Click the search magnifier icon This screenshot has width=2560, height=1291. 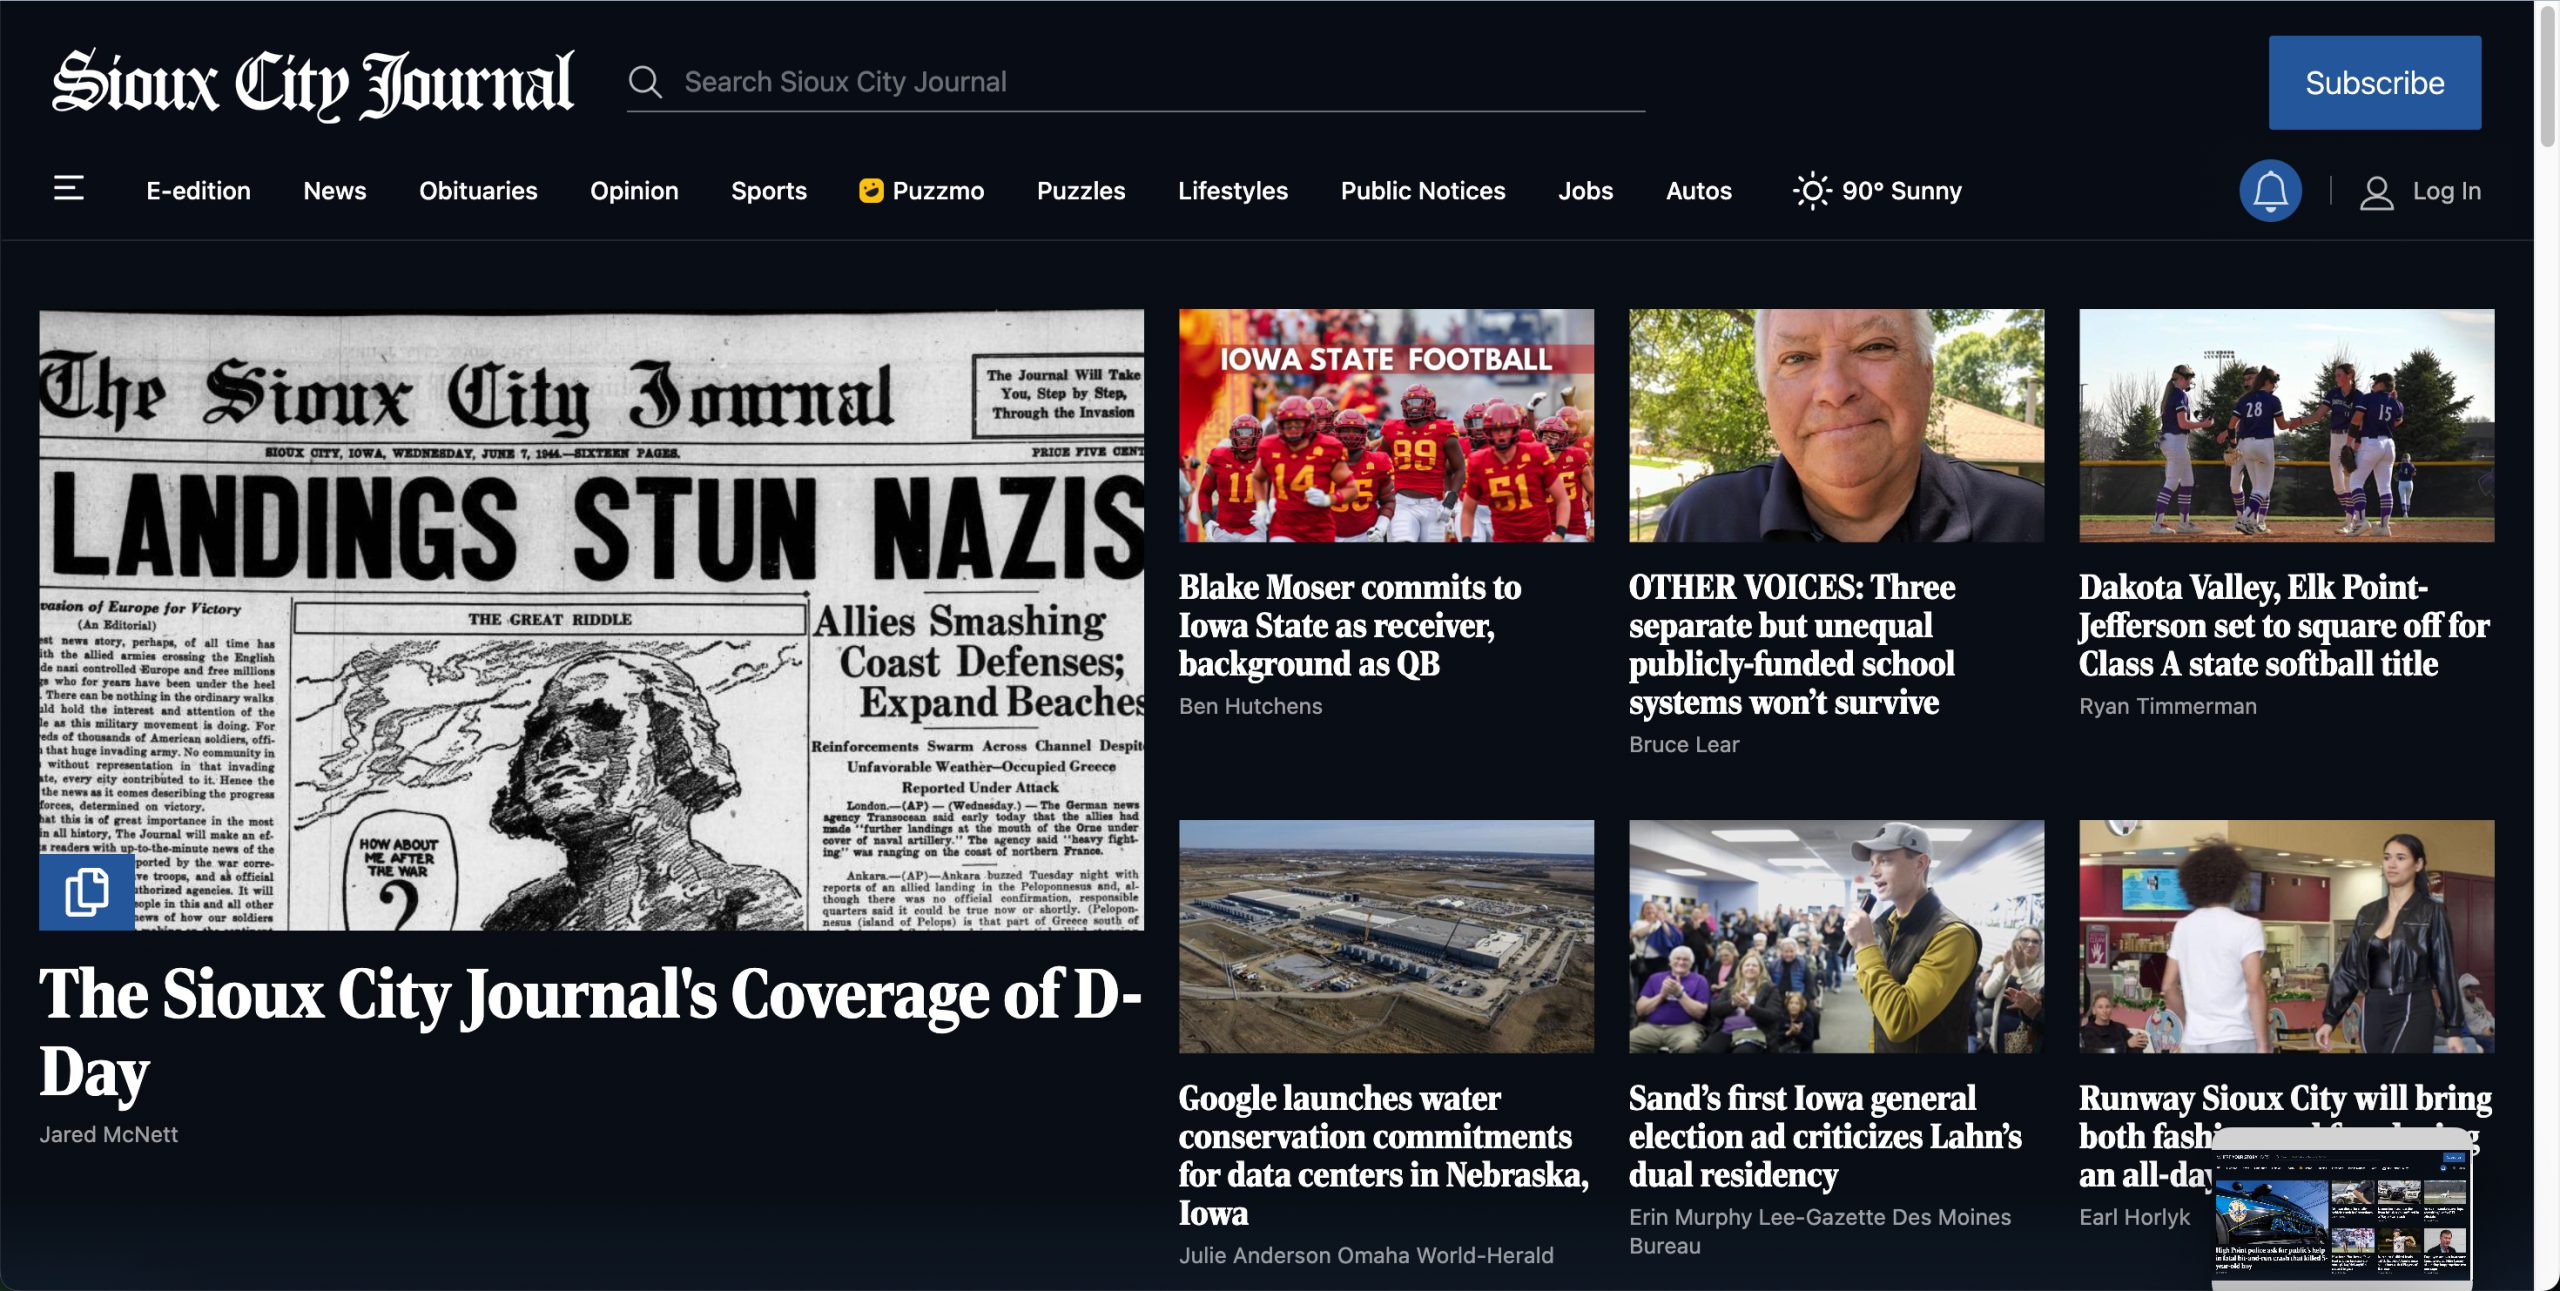645,82
